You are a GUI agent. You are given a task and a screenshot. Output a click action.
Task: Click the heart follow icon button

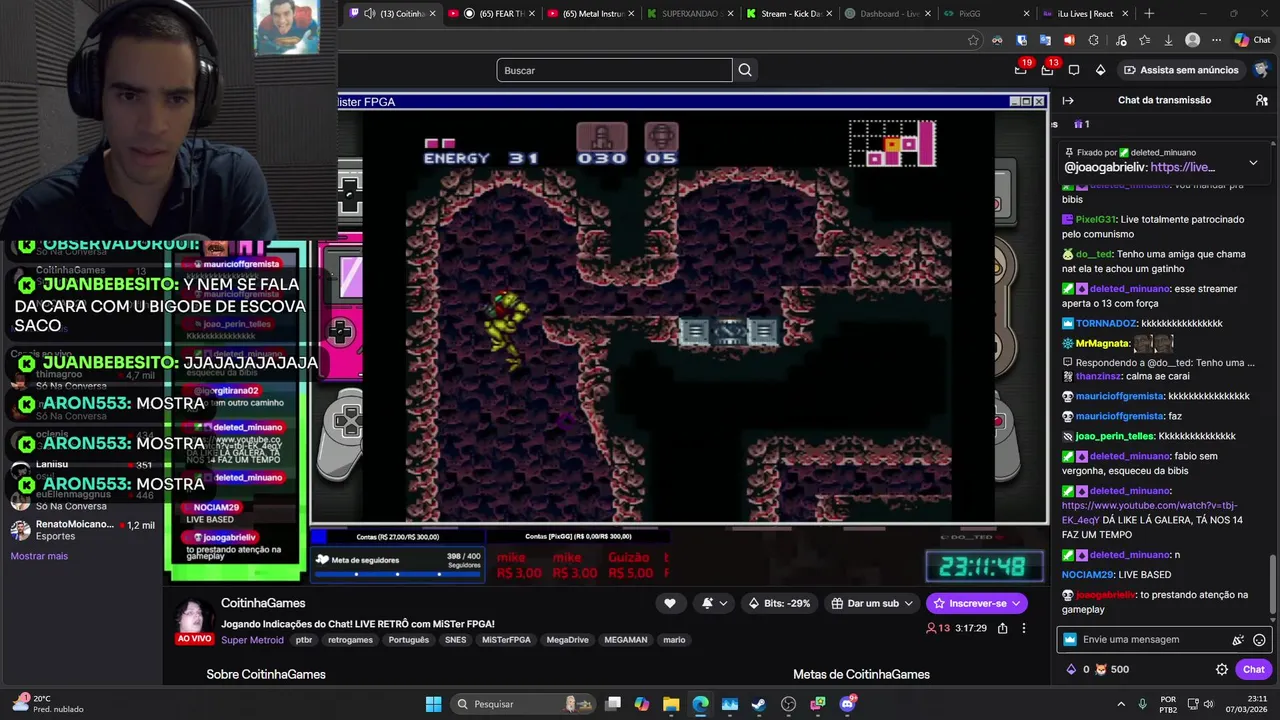pyautogui.click(x=670, y=603)
